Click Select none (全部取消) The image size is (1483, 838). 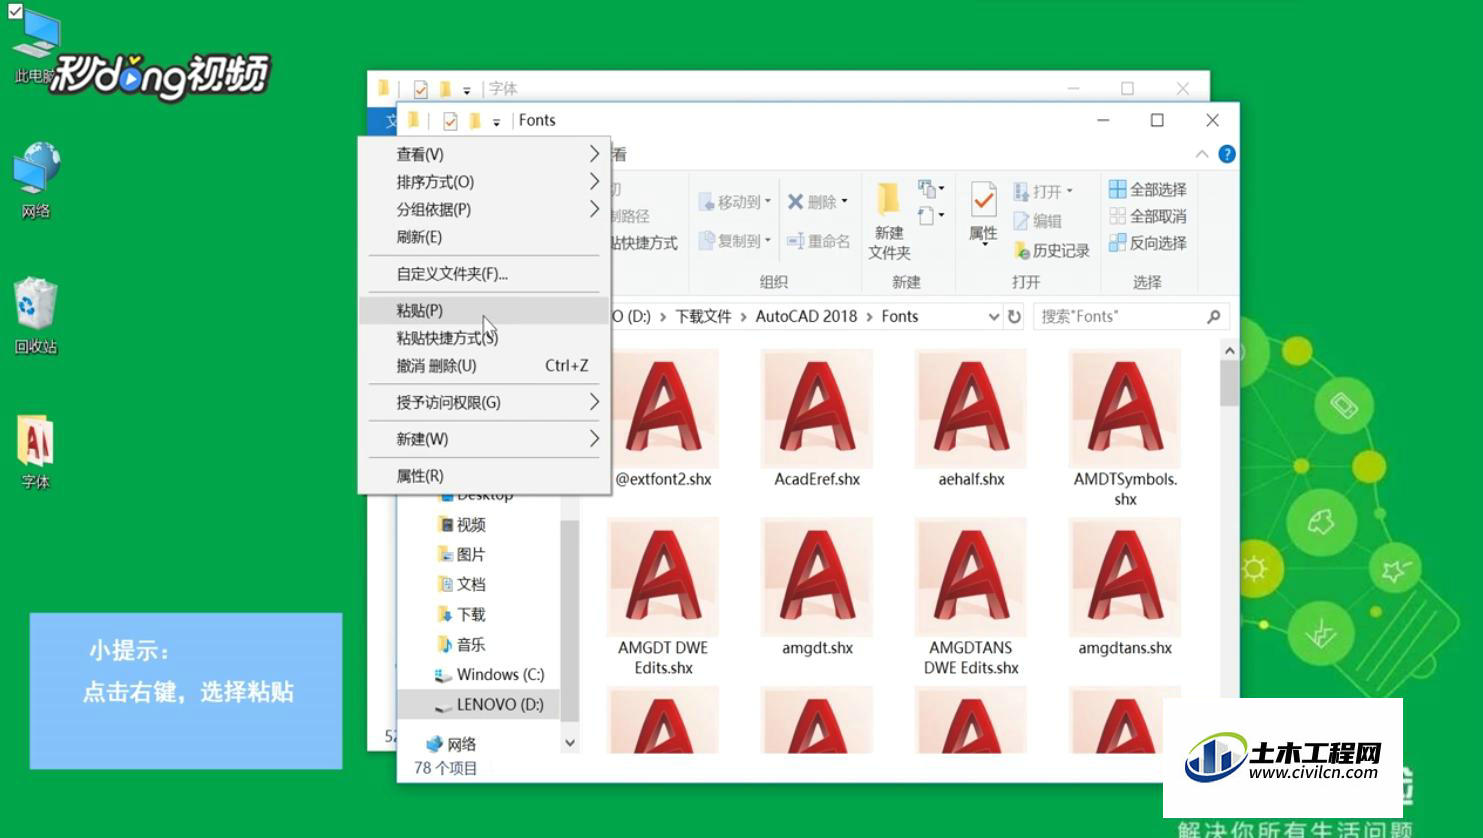point(1148,216)
